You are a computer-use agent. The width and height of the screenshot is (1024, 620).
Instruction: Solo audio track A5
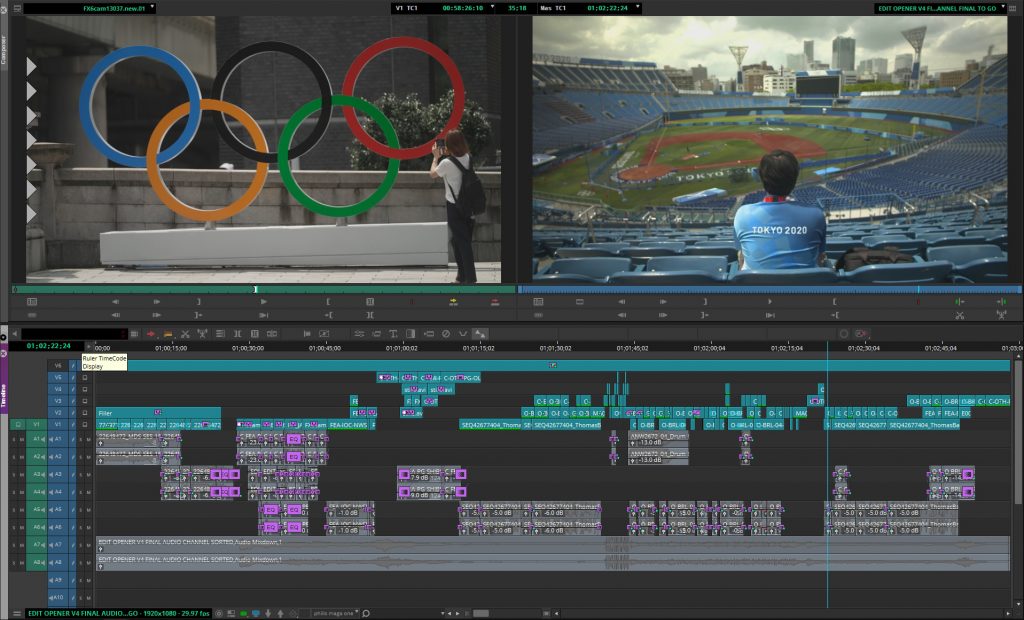pyautogui.click(x=81, y=510)
